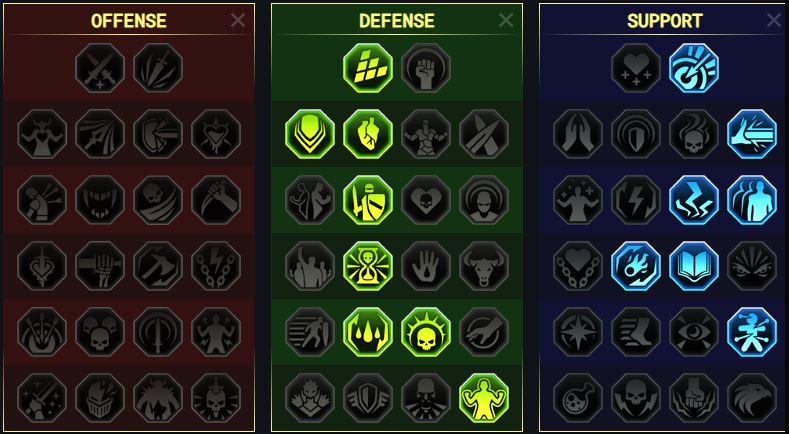Deselect the green skull sunburst mastery
Viewport: 789px width, 434px height.
click(x=426, y=332)
